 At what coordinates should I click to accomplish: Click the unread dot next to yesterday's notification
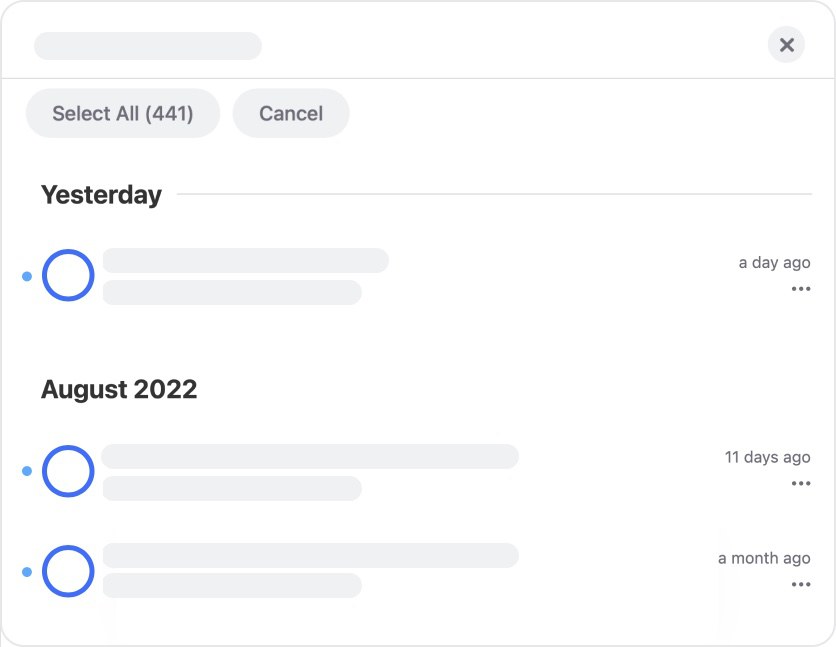pyautogui.click(x=26, y=275)
